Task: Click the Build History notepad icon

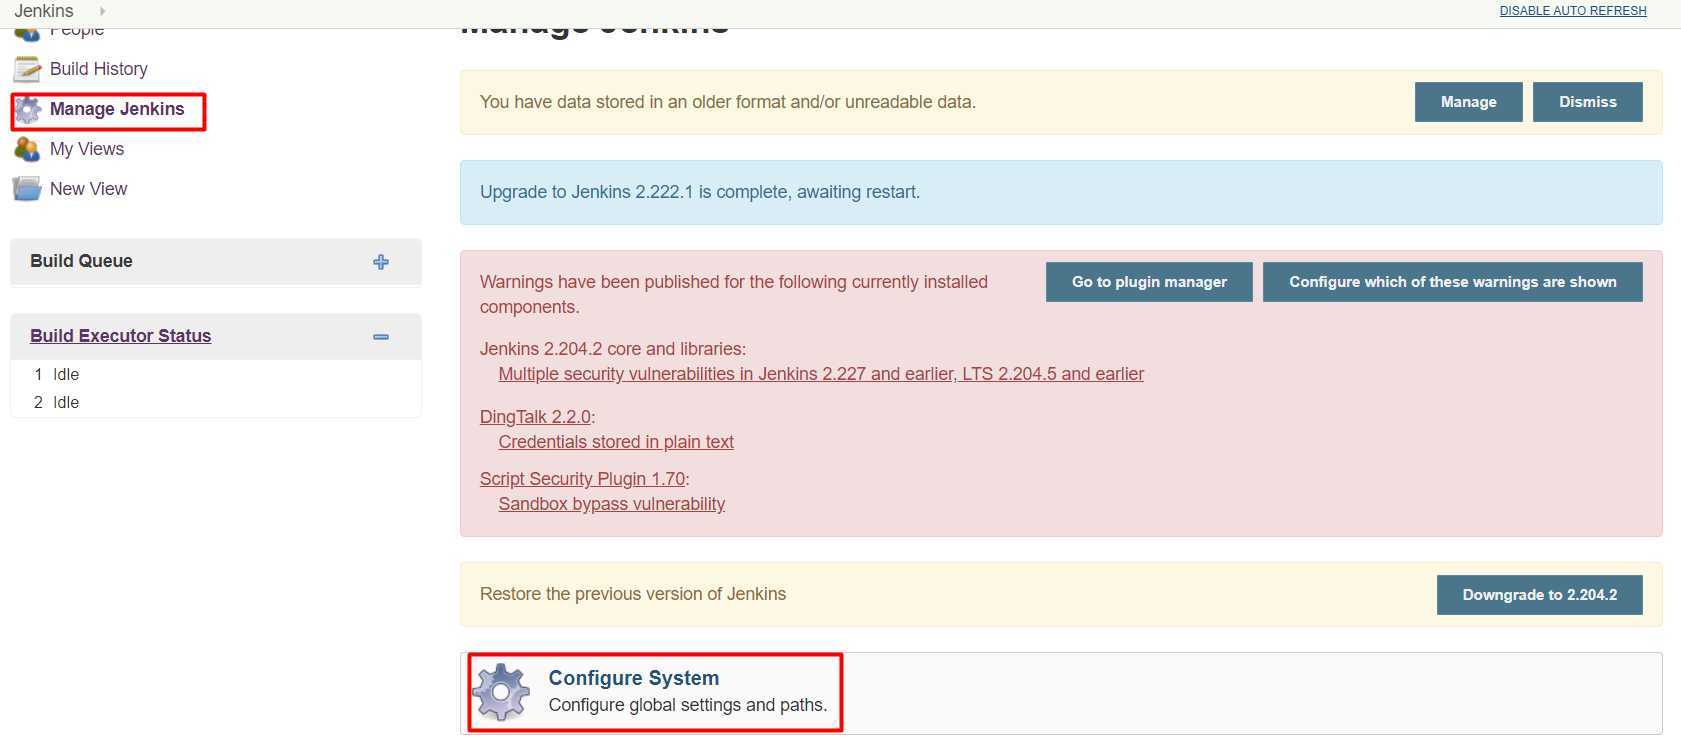Action: coord(27,69)
